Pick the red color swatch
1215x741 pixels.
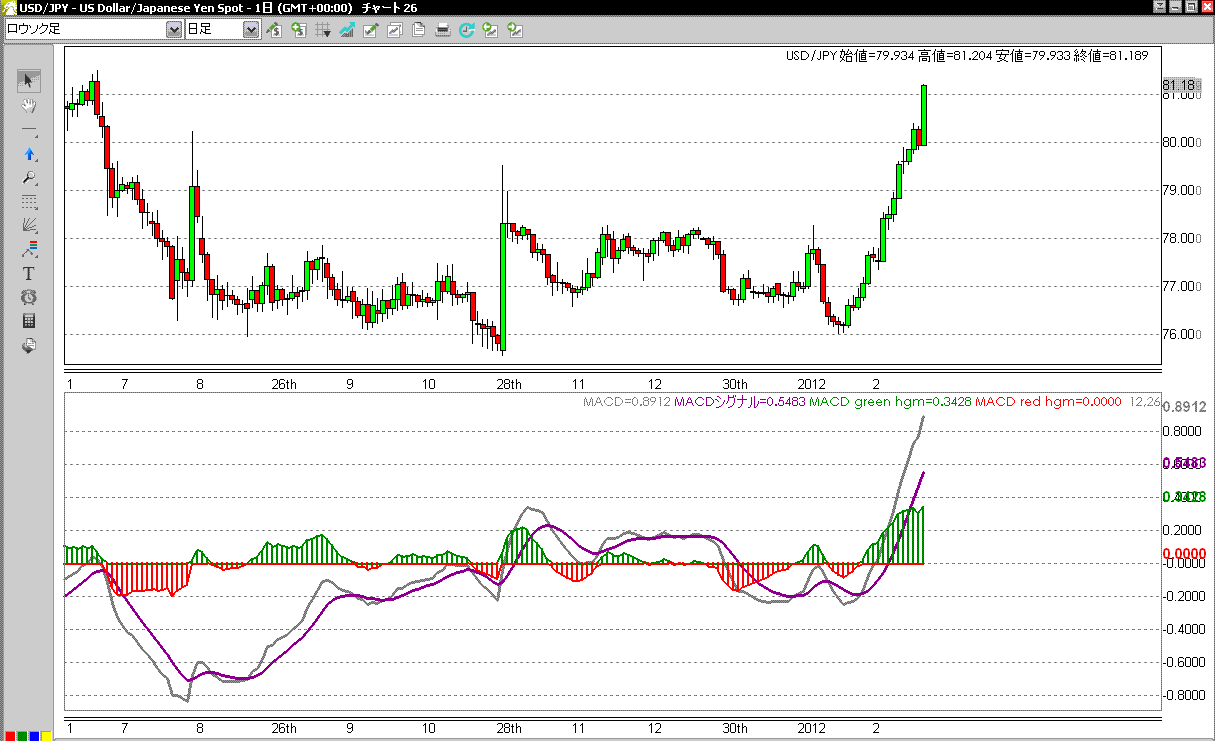(x=8, y=736)
